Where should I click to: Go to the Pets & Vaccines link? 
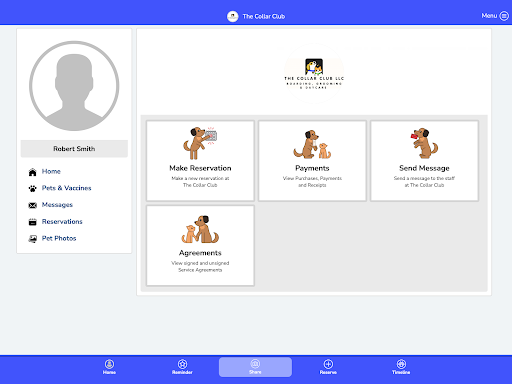point(66,188)
